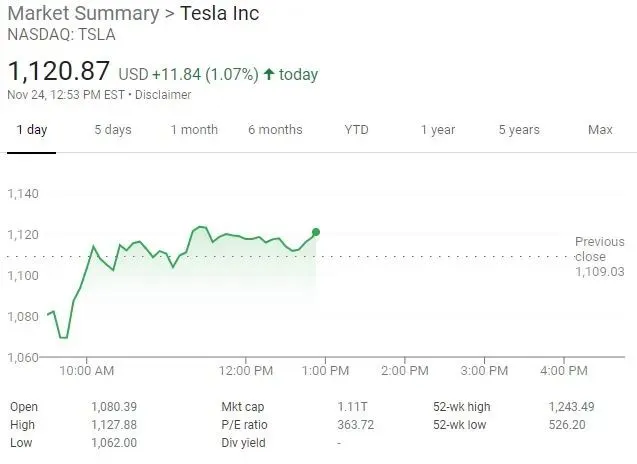Click the Previous close 1,109.03 label
The height and width of the screenshot is (464, 637).
tap(600, 257)
